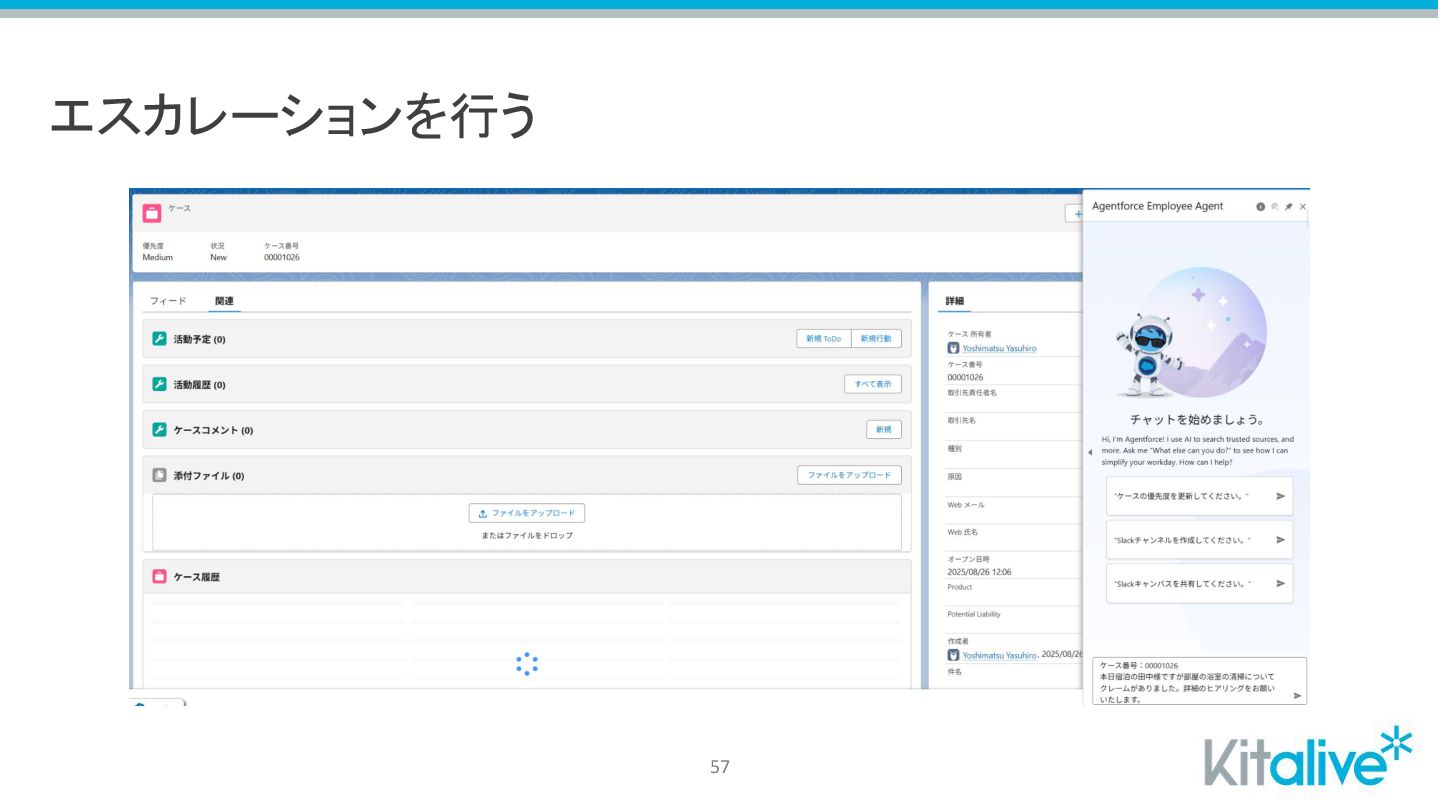Click the Web メール field label

[966, 504]
